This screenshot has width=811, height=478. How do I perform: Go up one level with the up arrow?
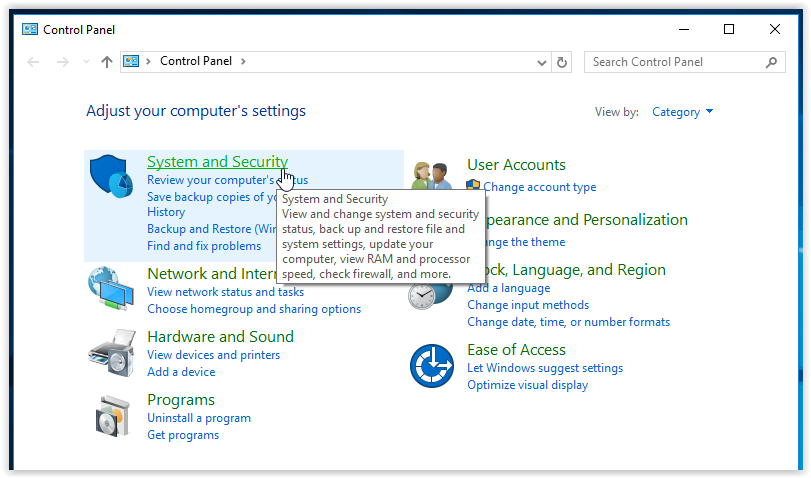tap(107, 62)
